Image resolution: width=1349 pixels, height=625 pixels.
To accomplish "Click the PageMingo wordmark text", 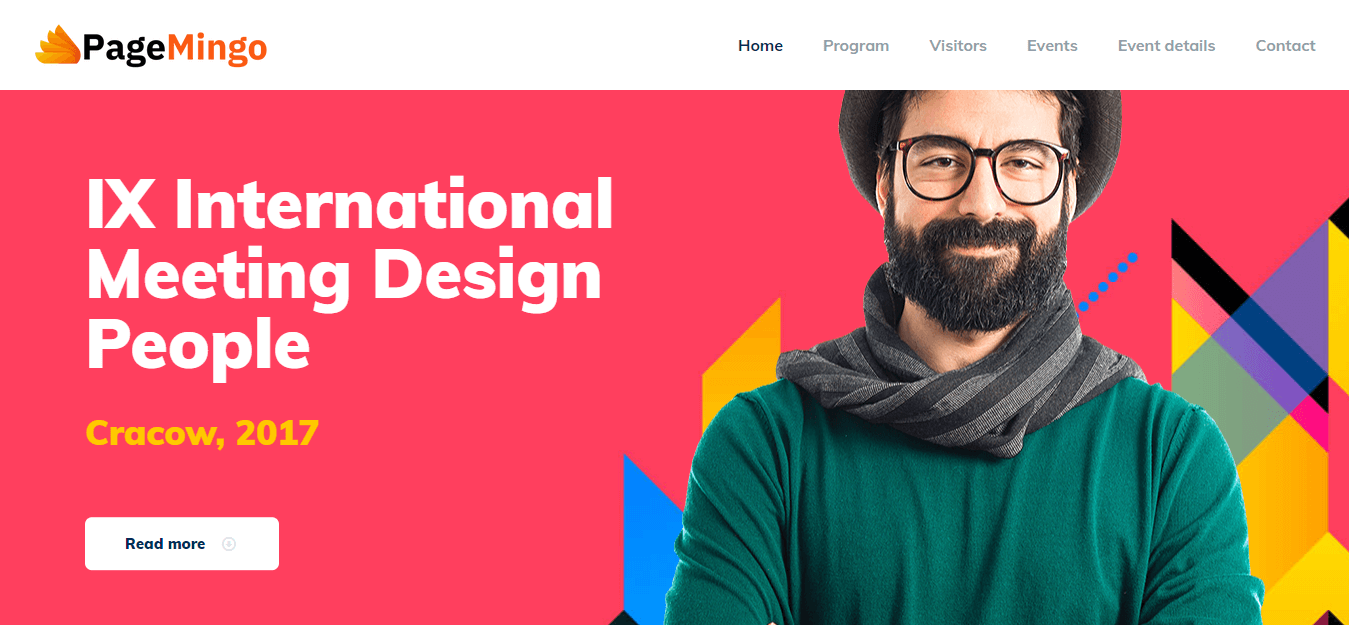I will click(x=175, y=47).
